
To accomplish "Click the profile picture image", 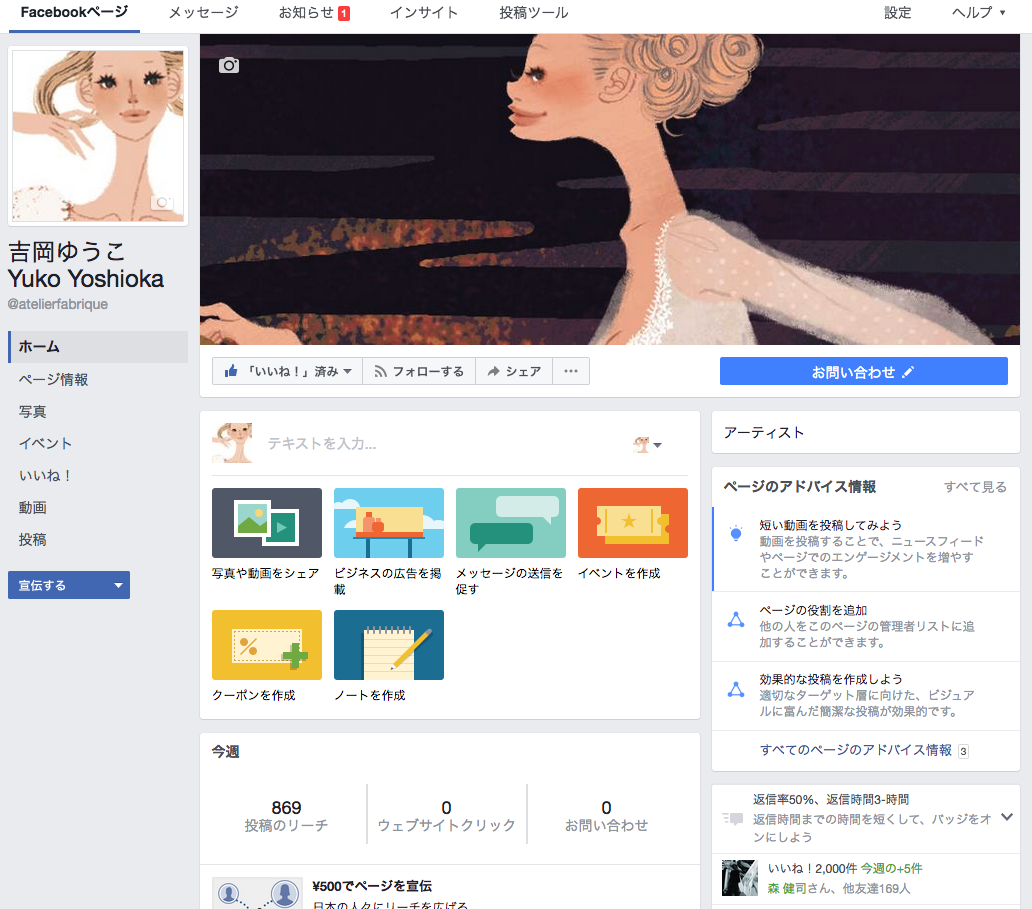I will 98,136.
